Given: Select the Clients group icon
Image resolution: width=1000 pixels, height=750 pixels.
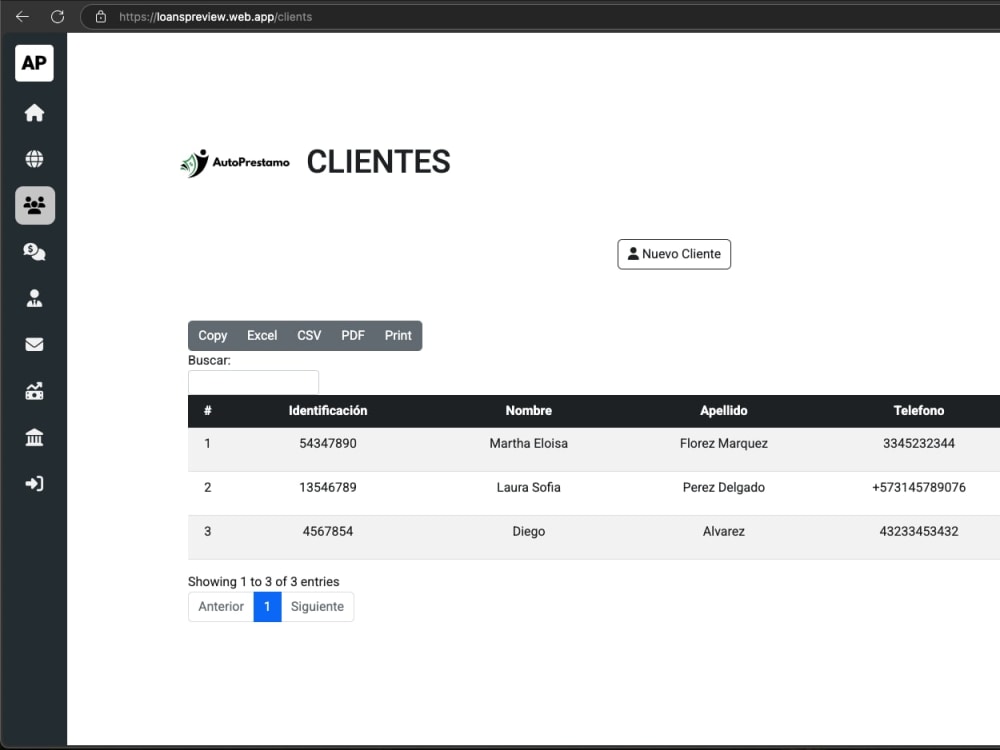Looking at the screenshot, I should point(35,205).
